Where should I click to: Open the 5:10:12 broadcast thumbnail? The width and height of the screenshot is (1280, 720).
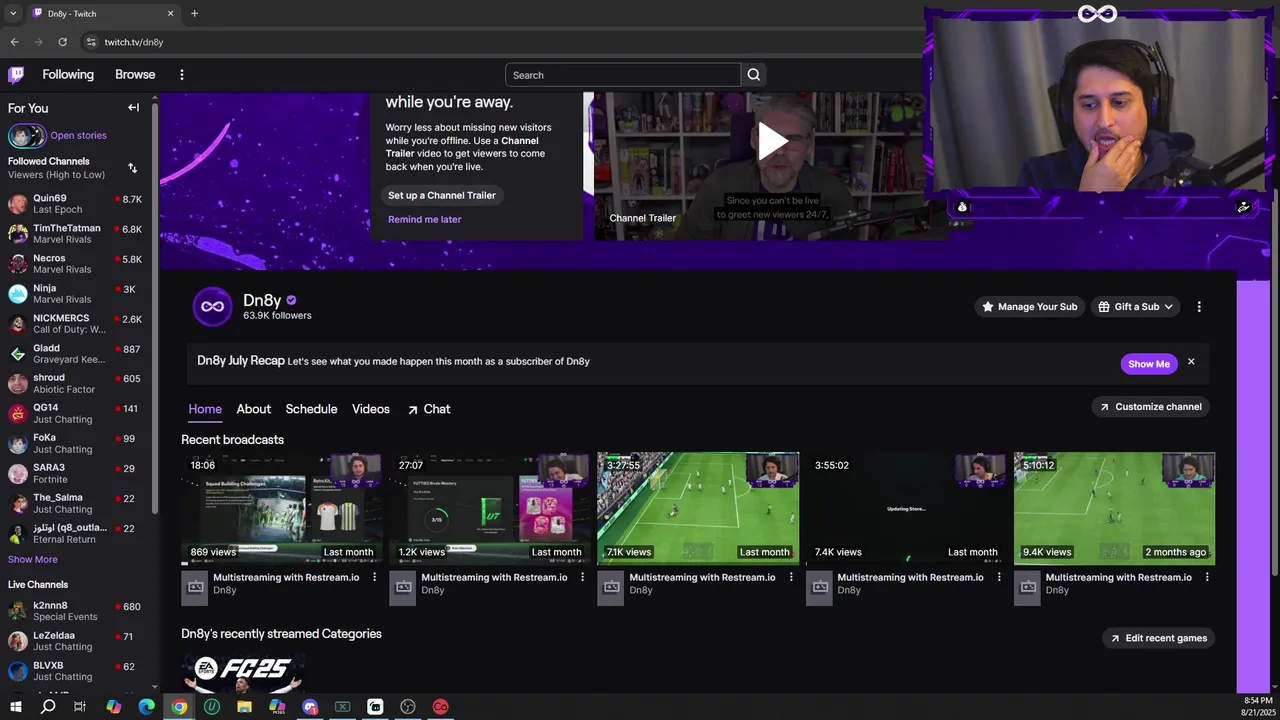[x=1114, y=508]
